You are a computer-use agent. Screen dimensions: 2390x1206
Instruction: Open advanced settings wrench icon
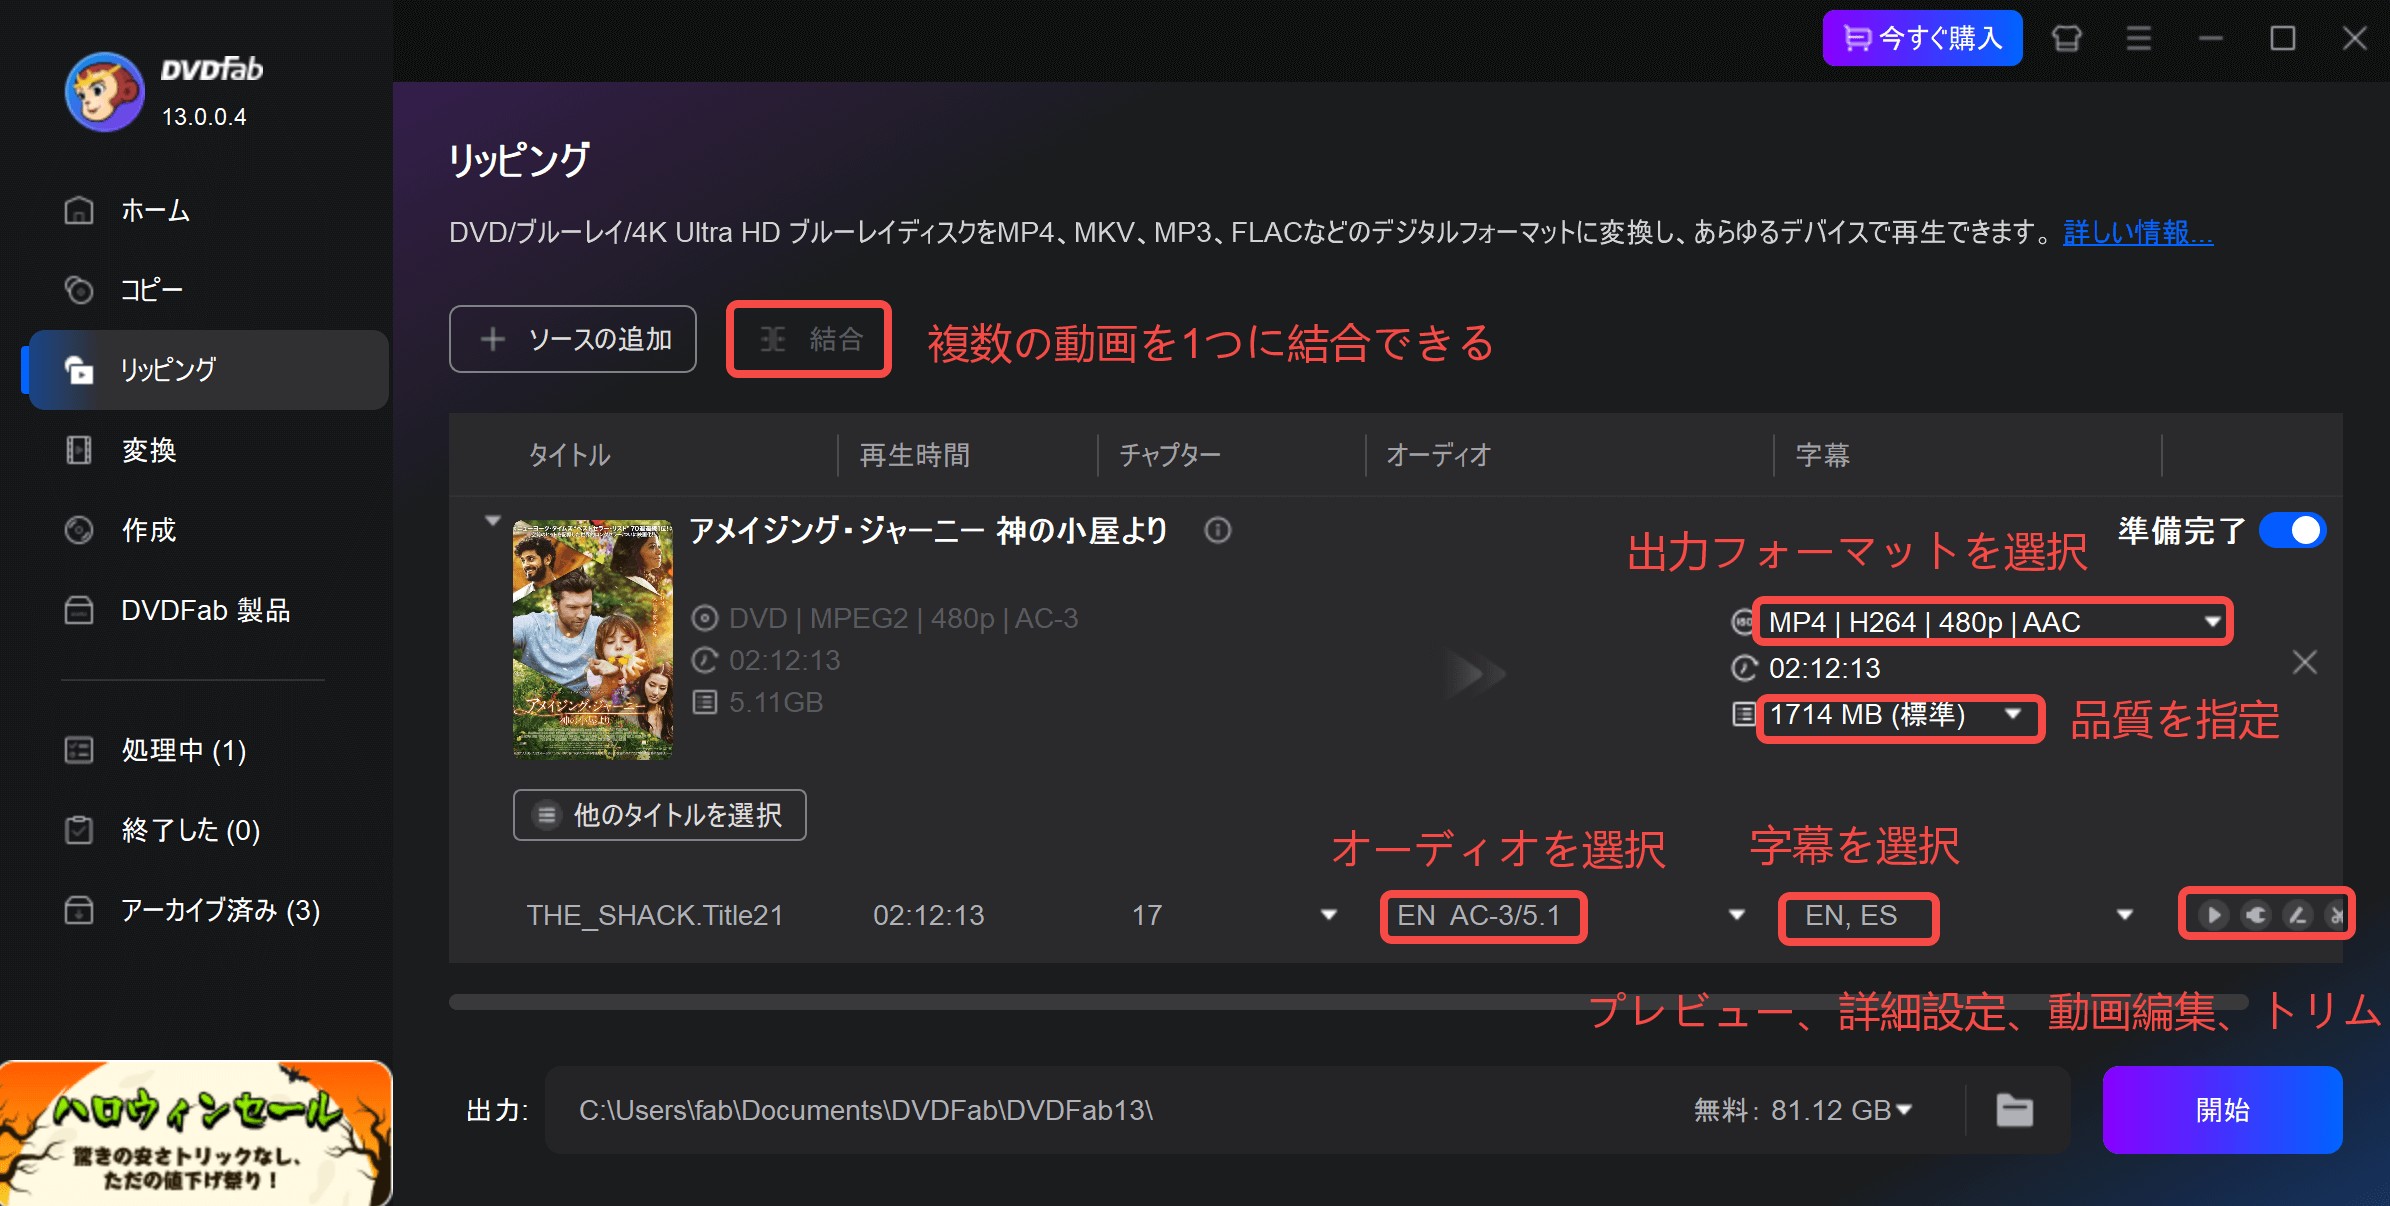2256,914
